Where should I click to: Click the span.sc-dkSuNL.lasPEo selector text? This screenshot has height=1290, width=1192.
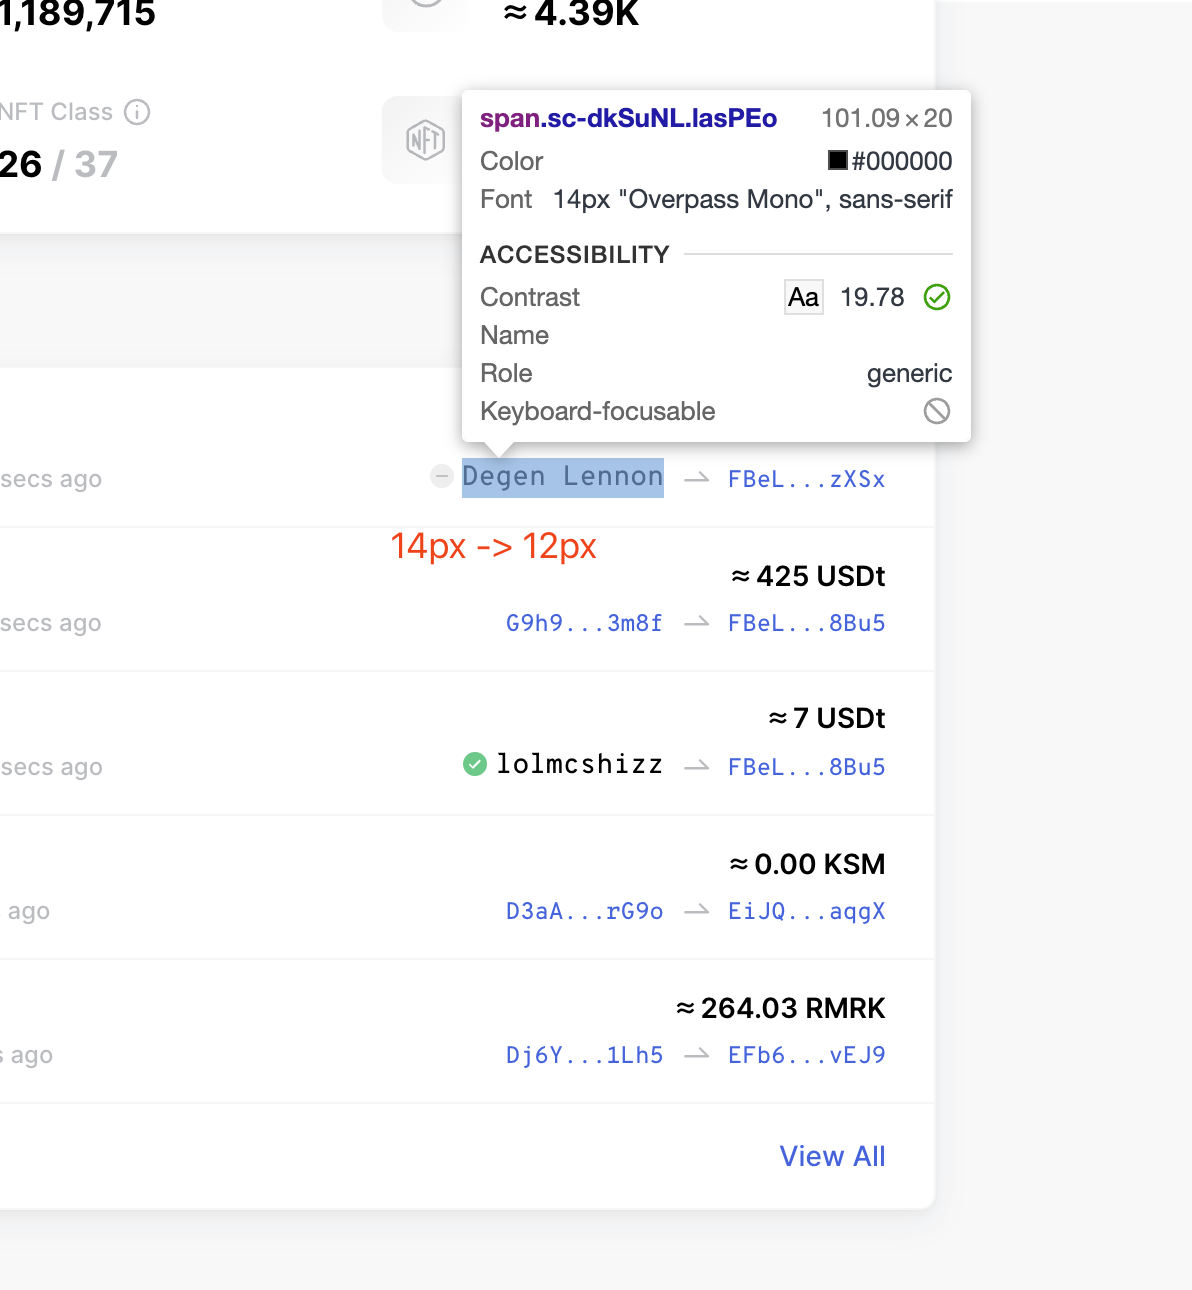628,118
